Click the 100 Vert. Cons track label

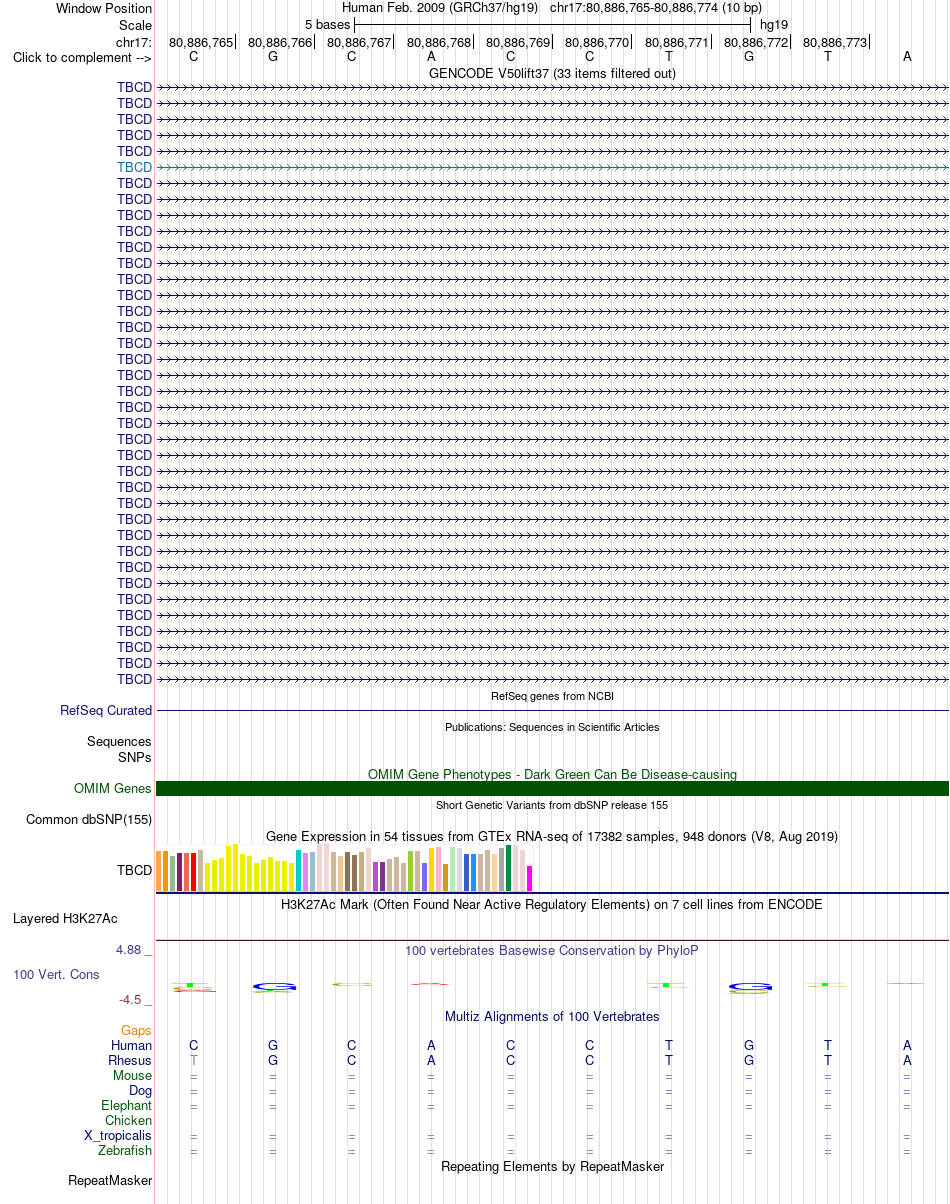[x=56, y=974]
